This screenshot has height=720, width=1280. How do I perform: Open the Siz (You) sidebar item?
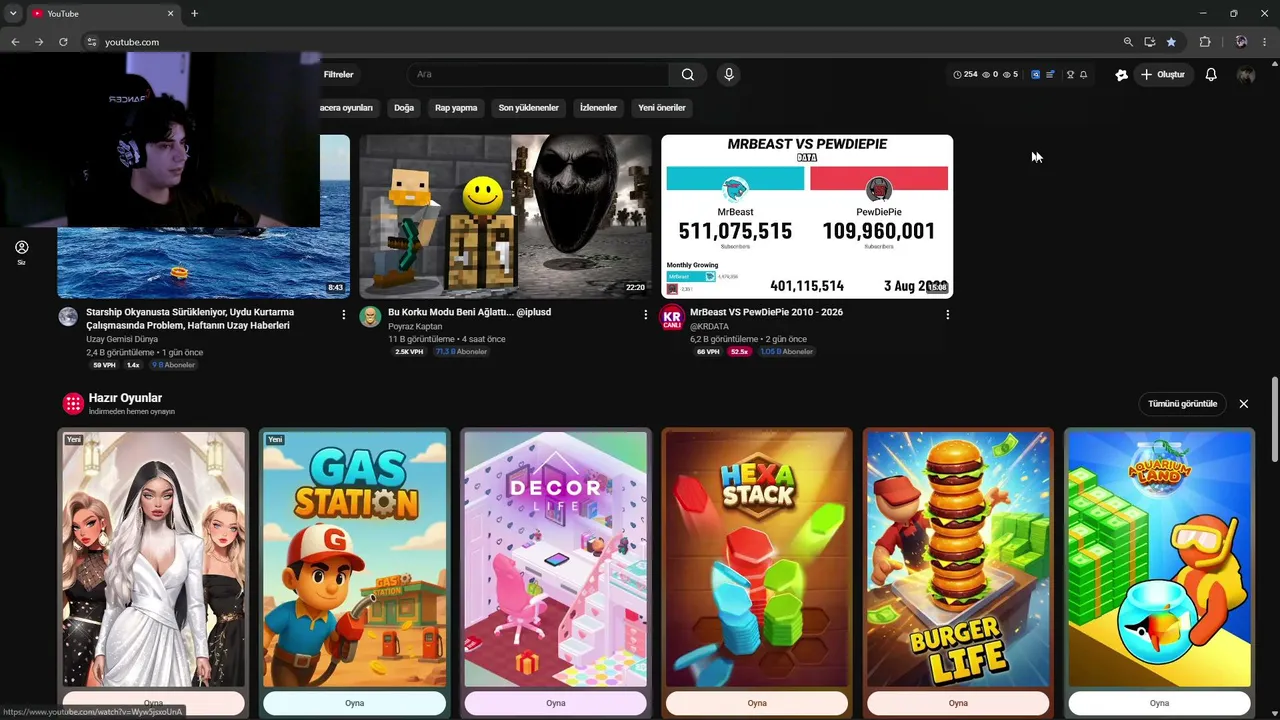click(x=21, y=252)
